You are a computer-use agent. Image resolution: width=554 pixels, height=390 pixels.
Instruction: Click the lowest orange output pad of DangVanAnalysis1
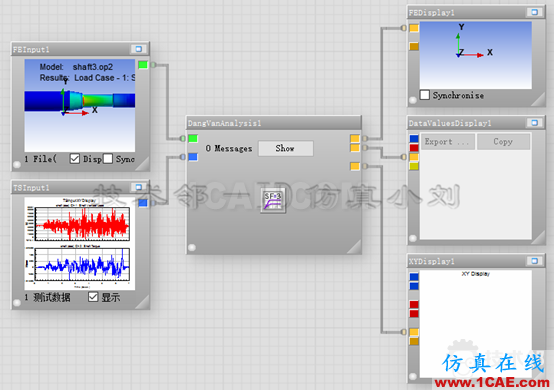coord(355,166)
